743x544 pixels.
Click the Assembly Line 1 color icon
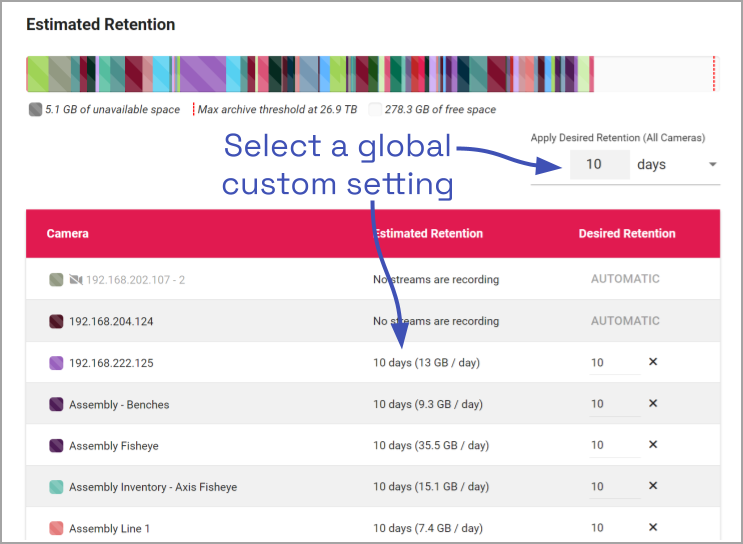click(x=57, y=528)
